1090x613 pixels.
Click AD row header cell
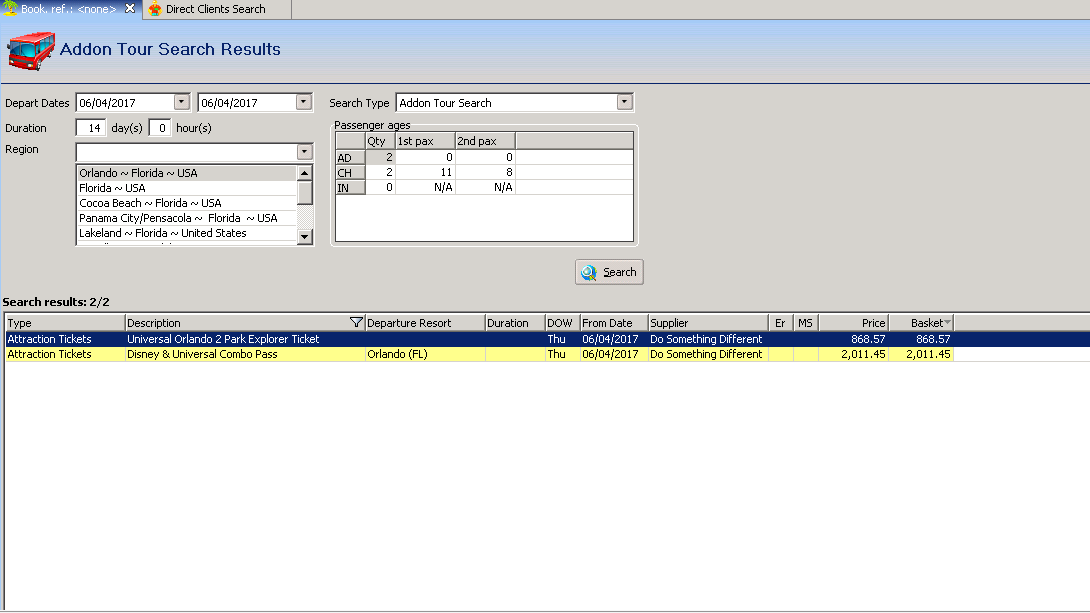tap(350, 158)
